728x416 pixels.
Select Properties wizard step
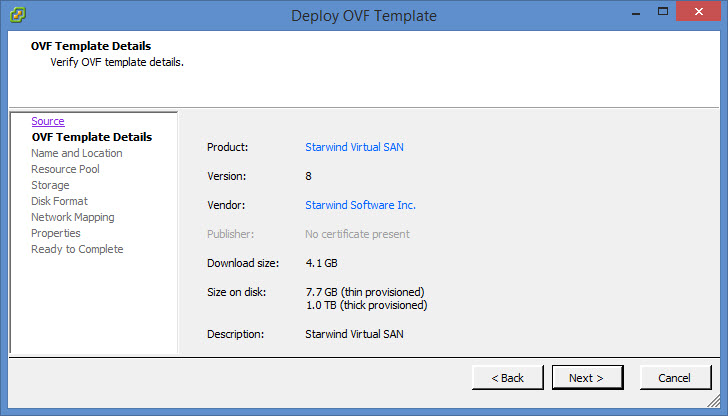(56, 233)
